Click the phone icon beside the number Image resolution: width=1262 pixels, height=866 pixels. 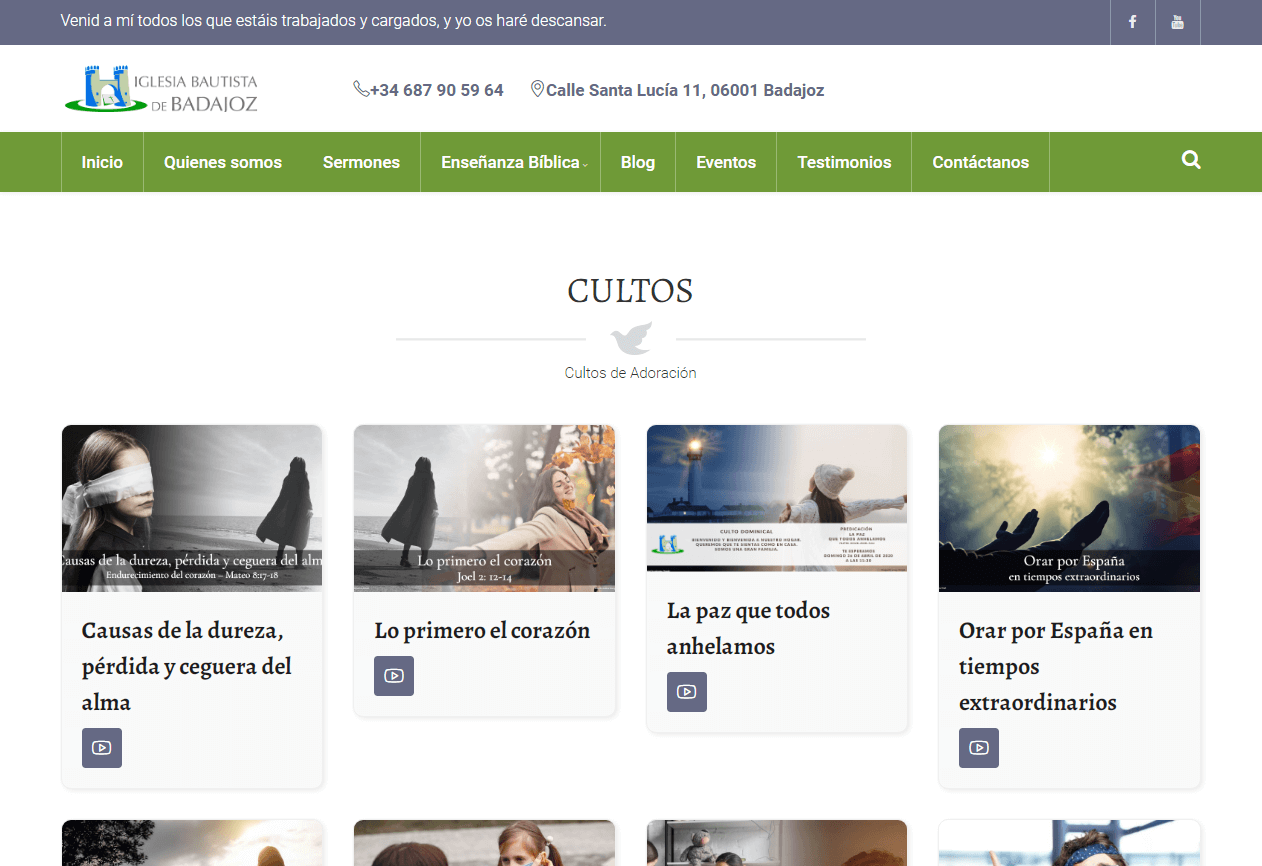[x=361, y=89]
